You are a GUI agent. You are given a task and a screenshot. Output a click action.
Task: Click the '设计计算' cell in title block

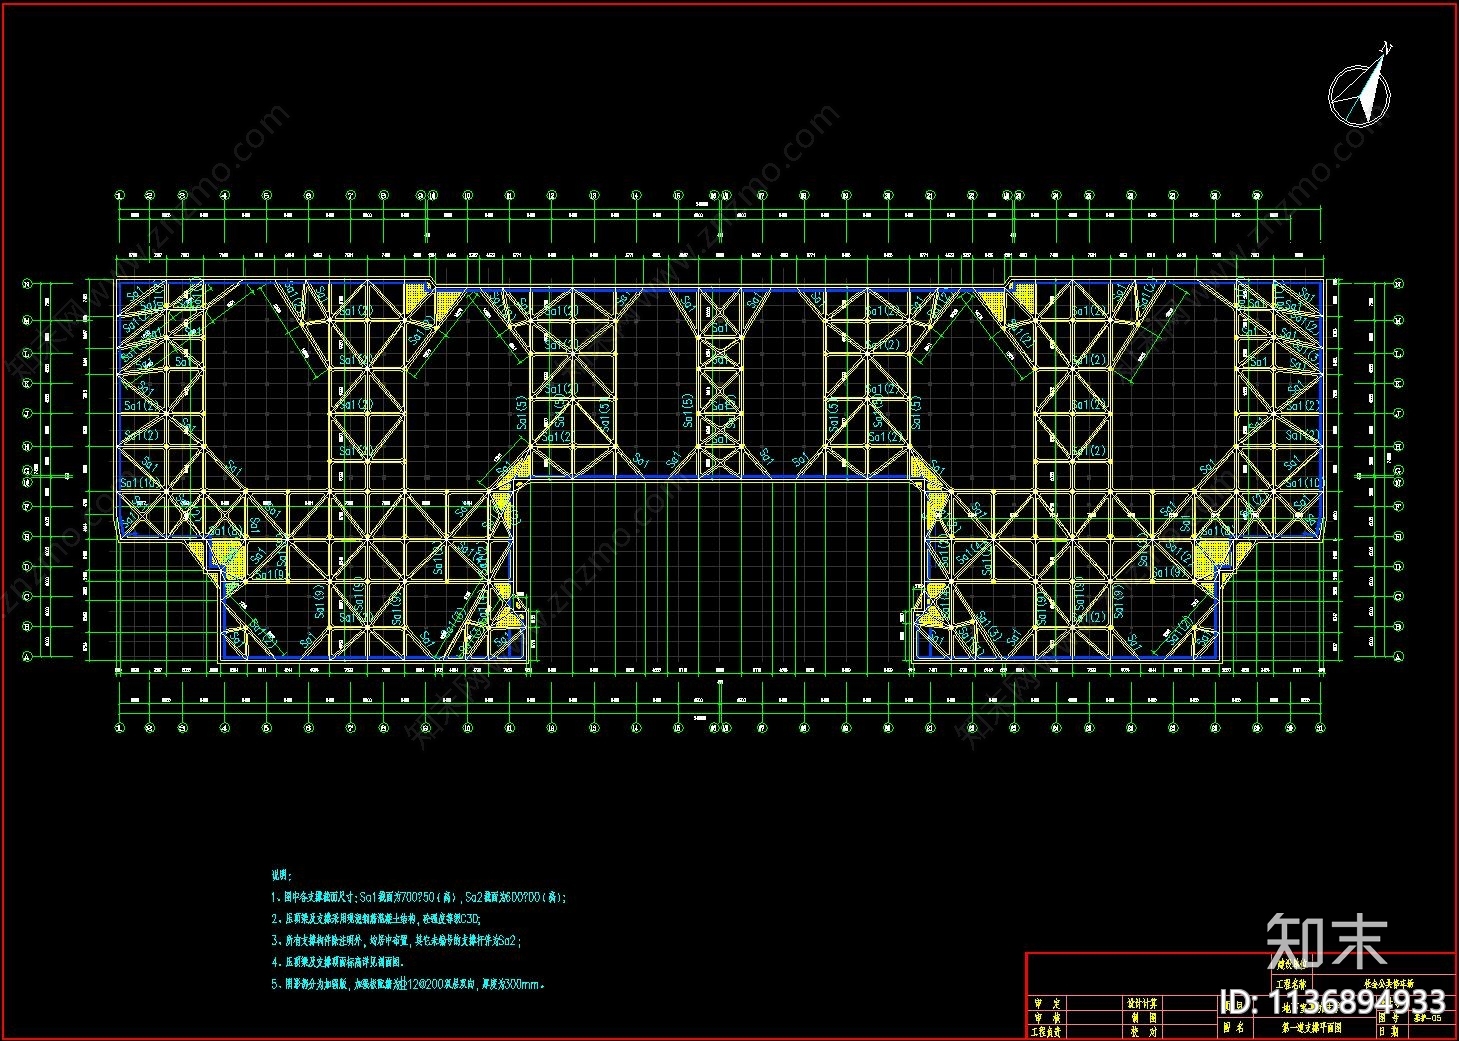1142,1004
